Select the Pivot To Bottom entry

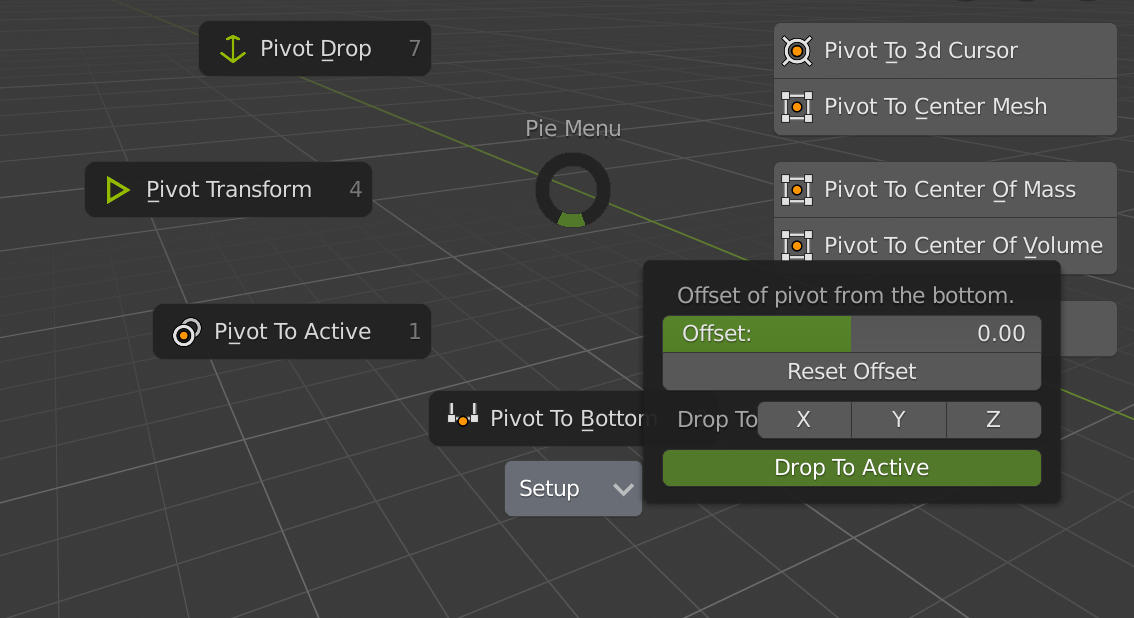pos(537,419)
